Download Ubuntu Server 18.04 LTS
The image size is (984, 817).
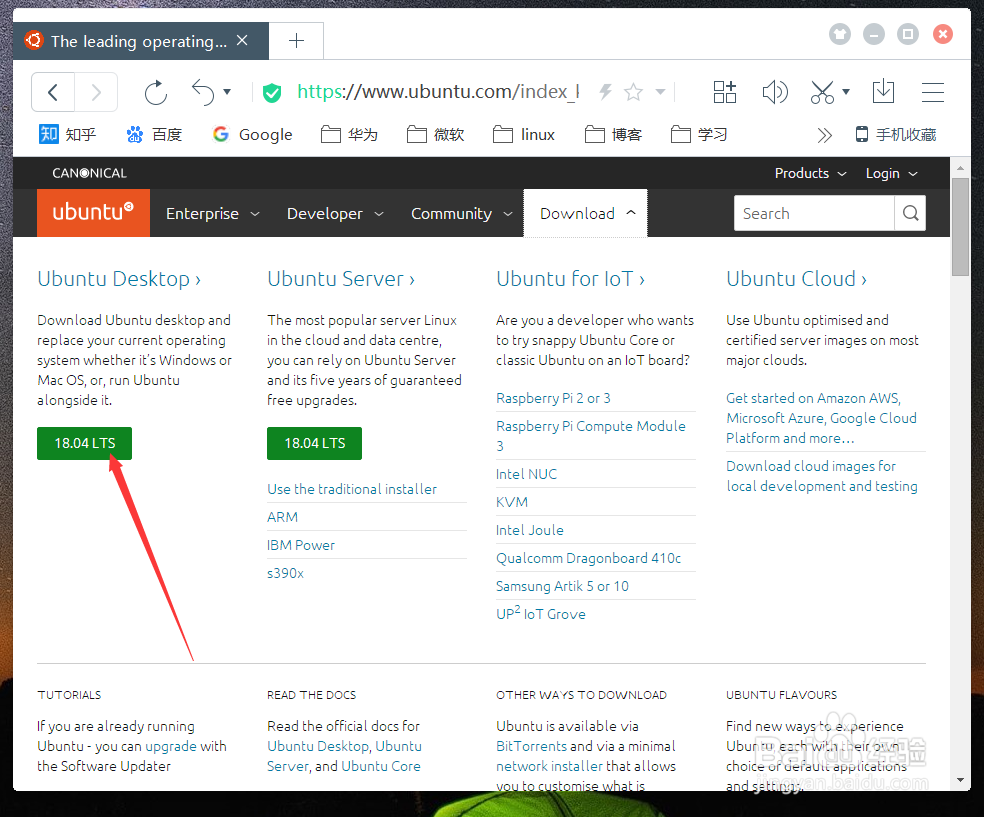(314, 443)
